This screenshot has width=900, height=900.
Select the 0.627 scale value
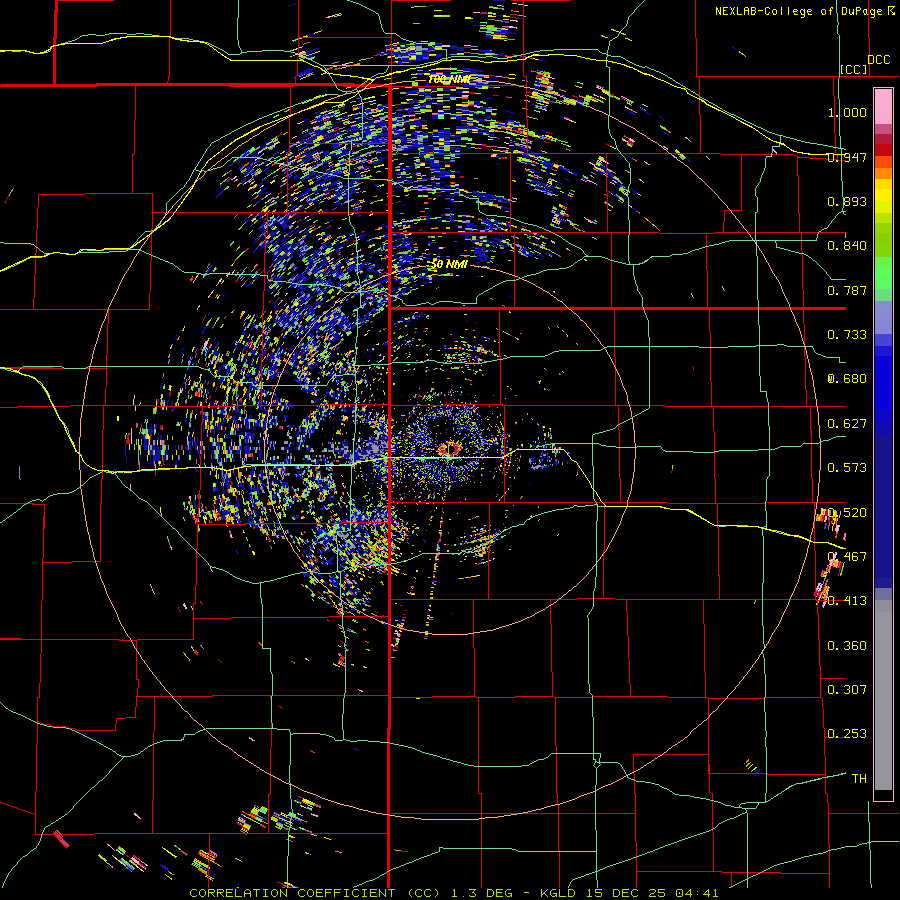[x=847, y=424]
